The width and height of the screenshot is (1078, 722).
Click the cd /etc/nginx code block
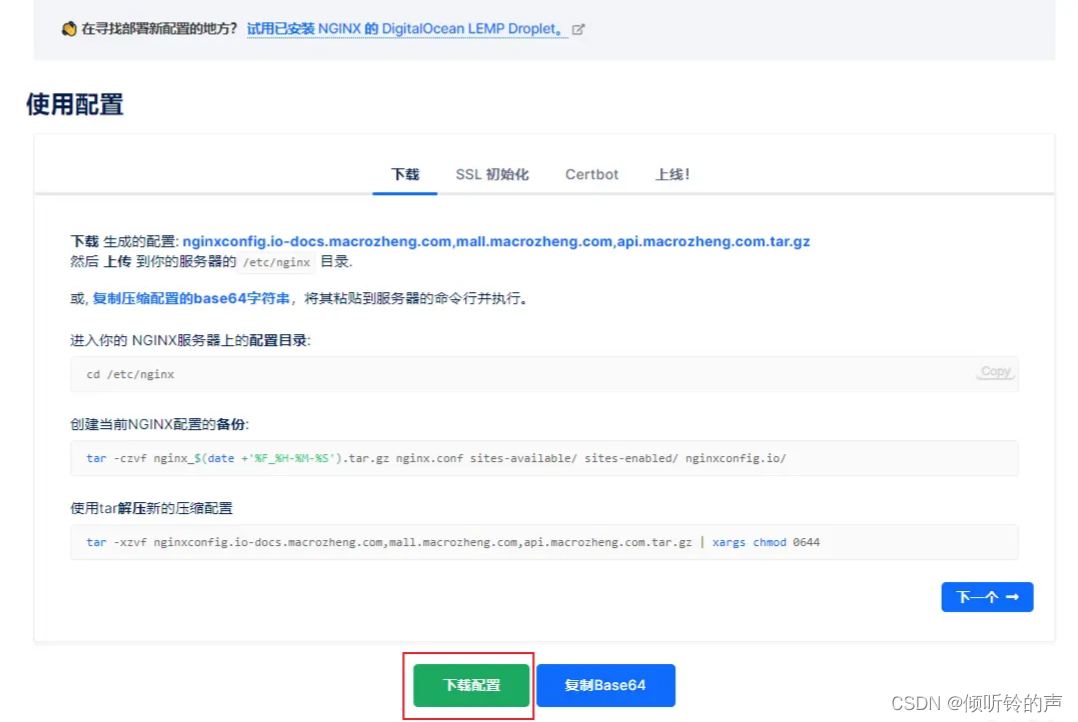[544, 374]
